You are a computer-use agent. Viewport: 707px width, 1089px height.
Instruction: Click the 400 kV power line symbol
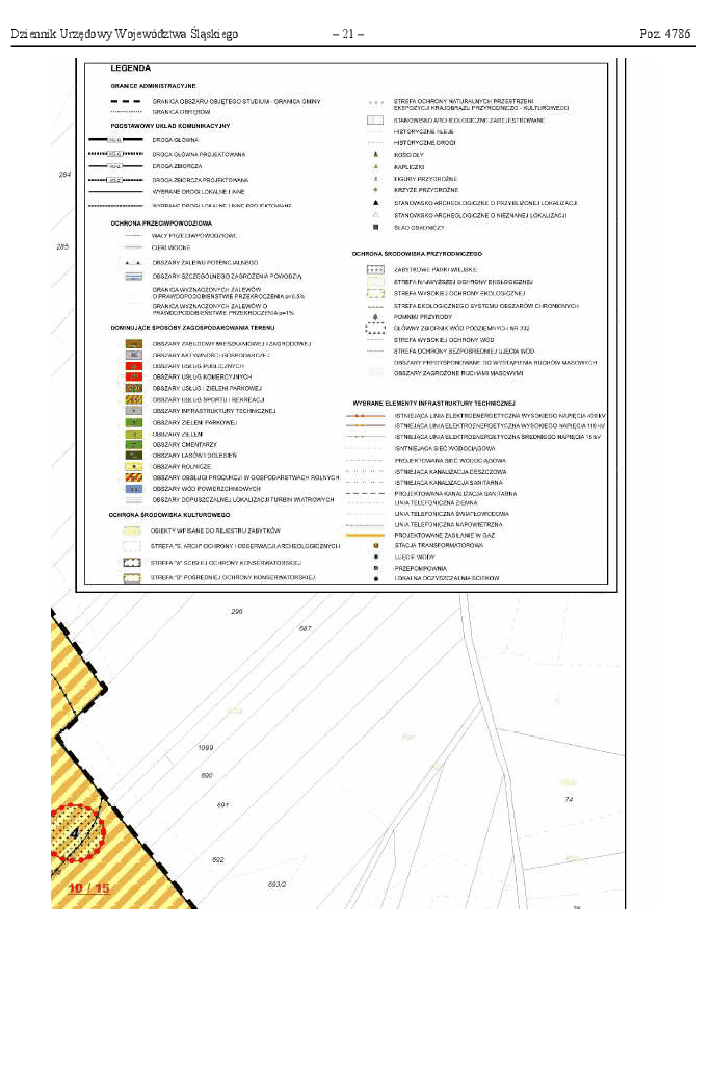pyautogui.click(x=365, y=416)
